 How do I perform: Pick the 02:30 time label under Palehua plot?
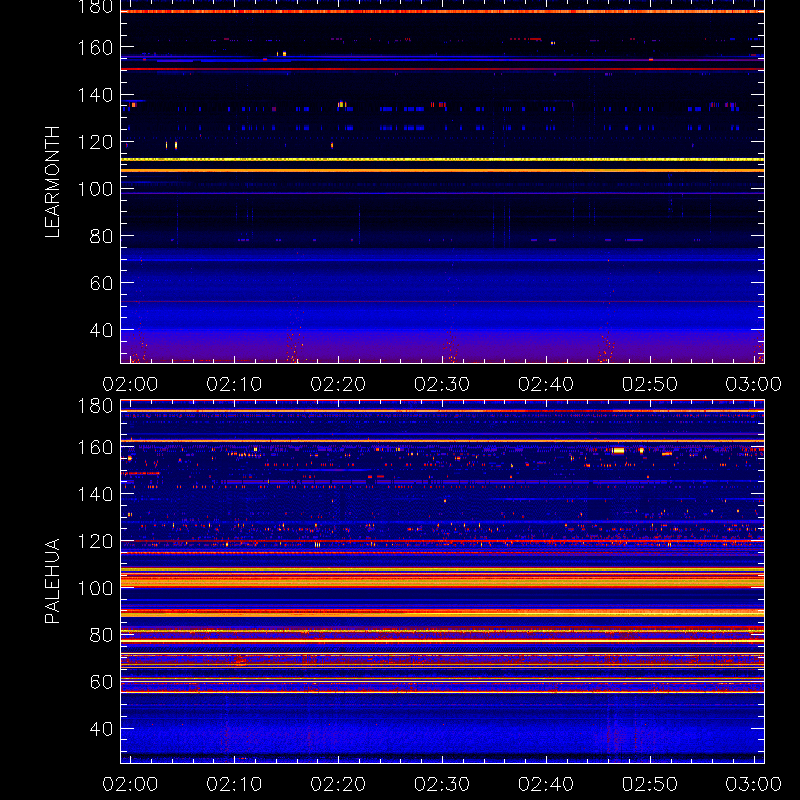442,784
